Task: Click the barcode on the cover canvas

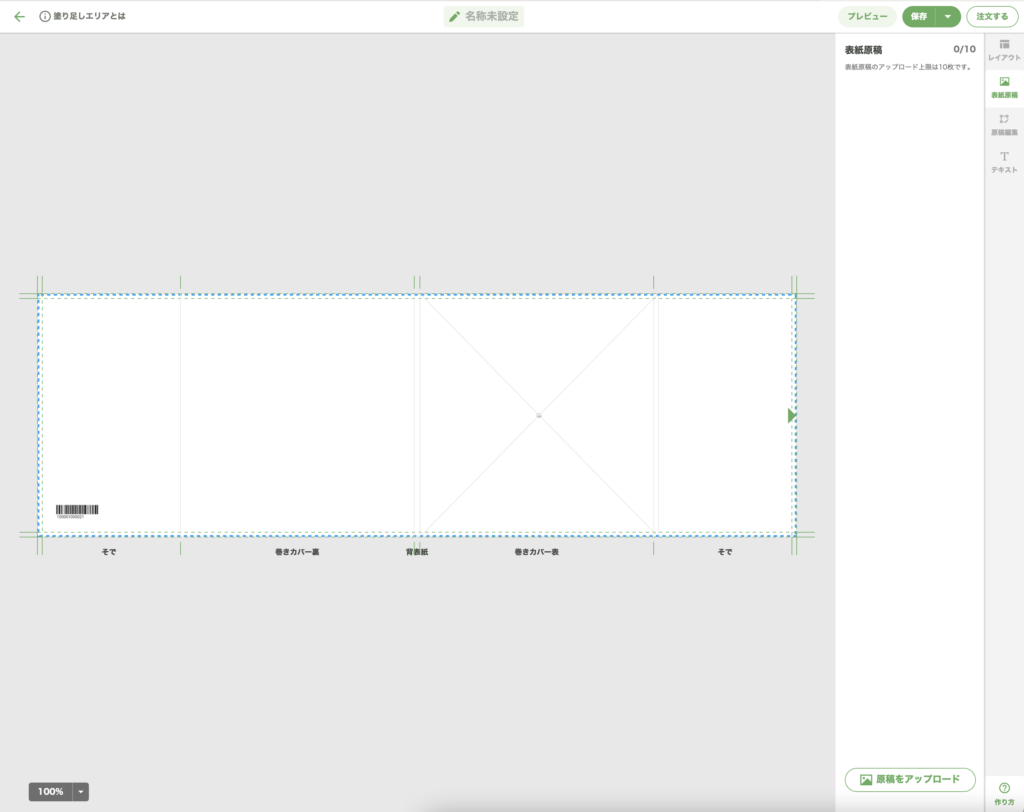Action: pyautogui.click(x=77, y=511)
